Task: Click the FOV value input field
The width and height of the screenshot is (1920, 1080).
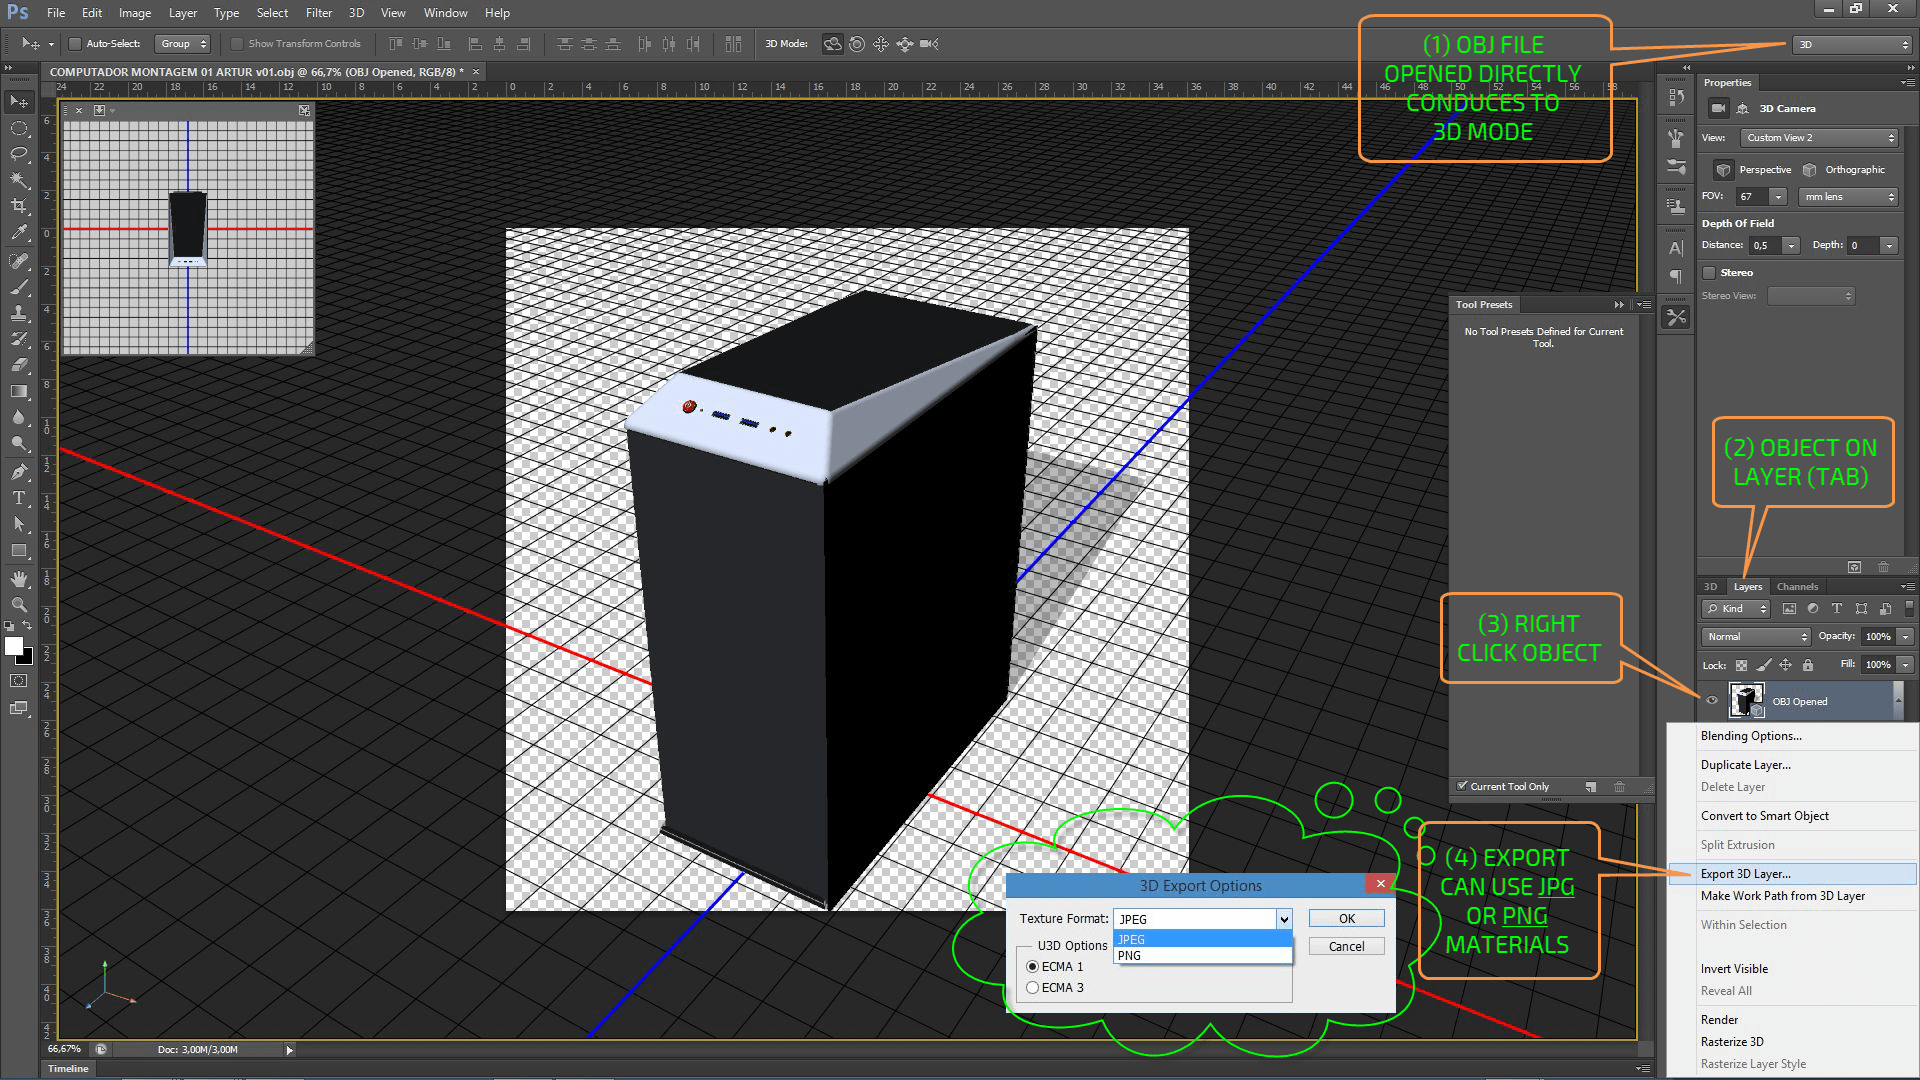Action: pyautogui.click(x=1752, y=197)
